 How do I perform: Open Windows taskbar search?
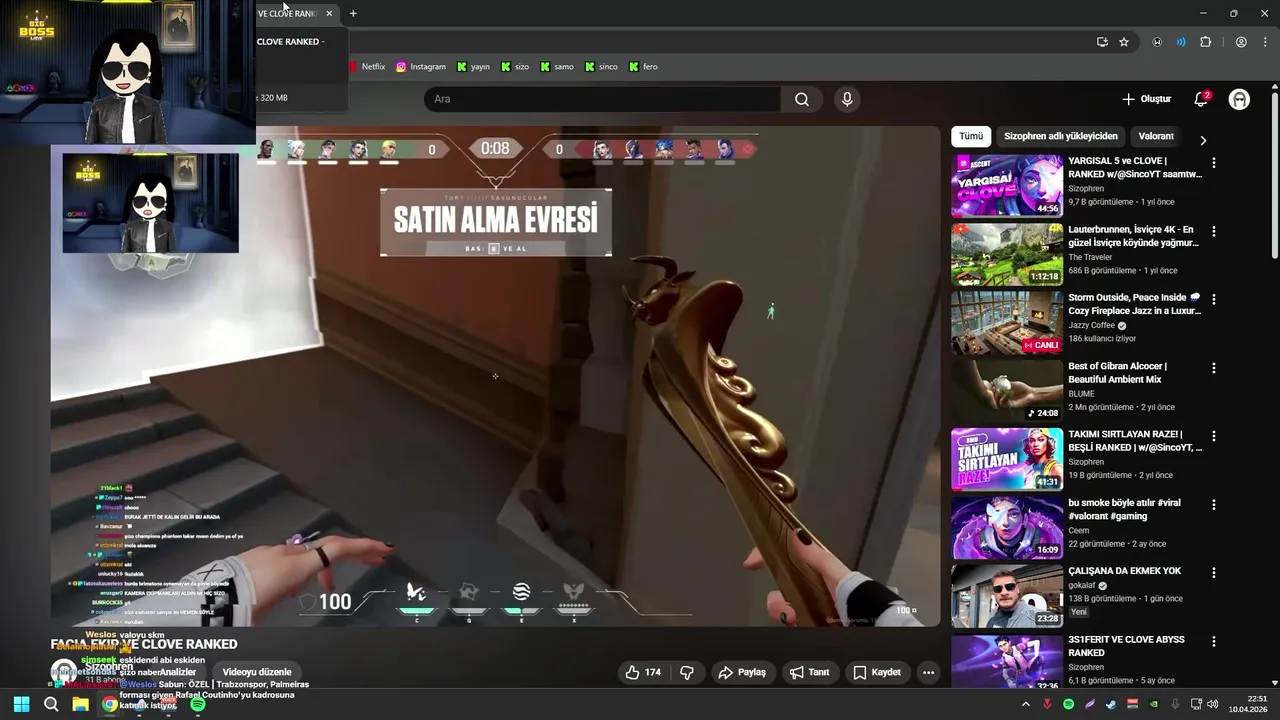51,704
